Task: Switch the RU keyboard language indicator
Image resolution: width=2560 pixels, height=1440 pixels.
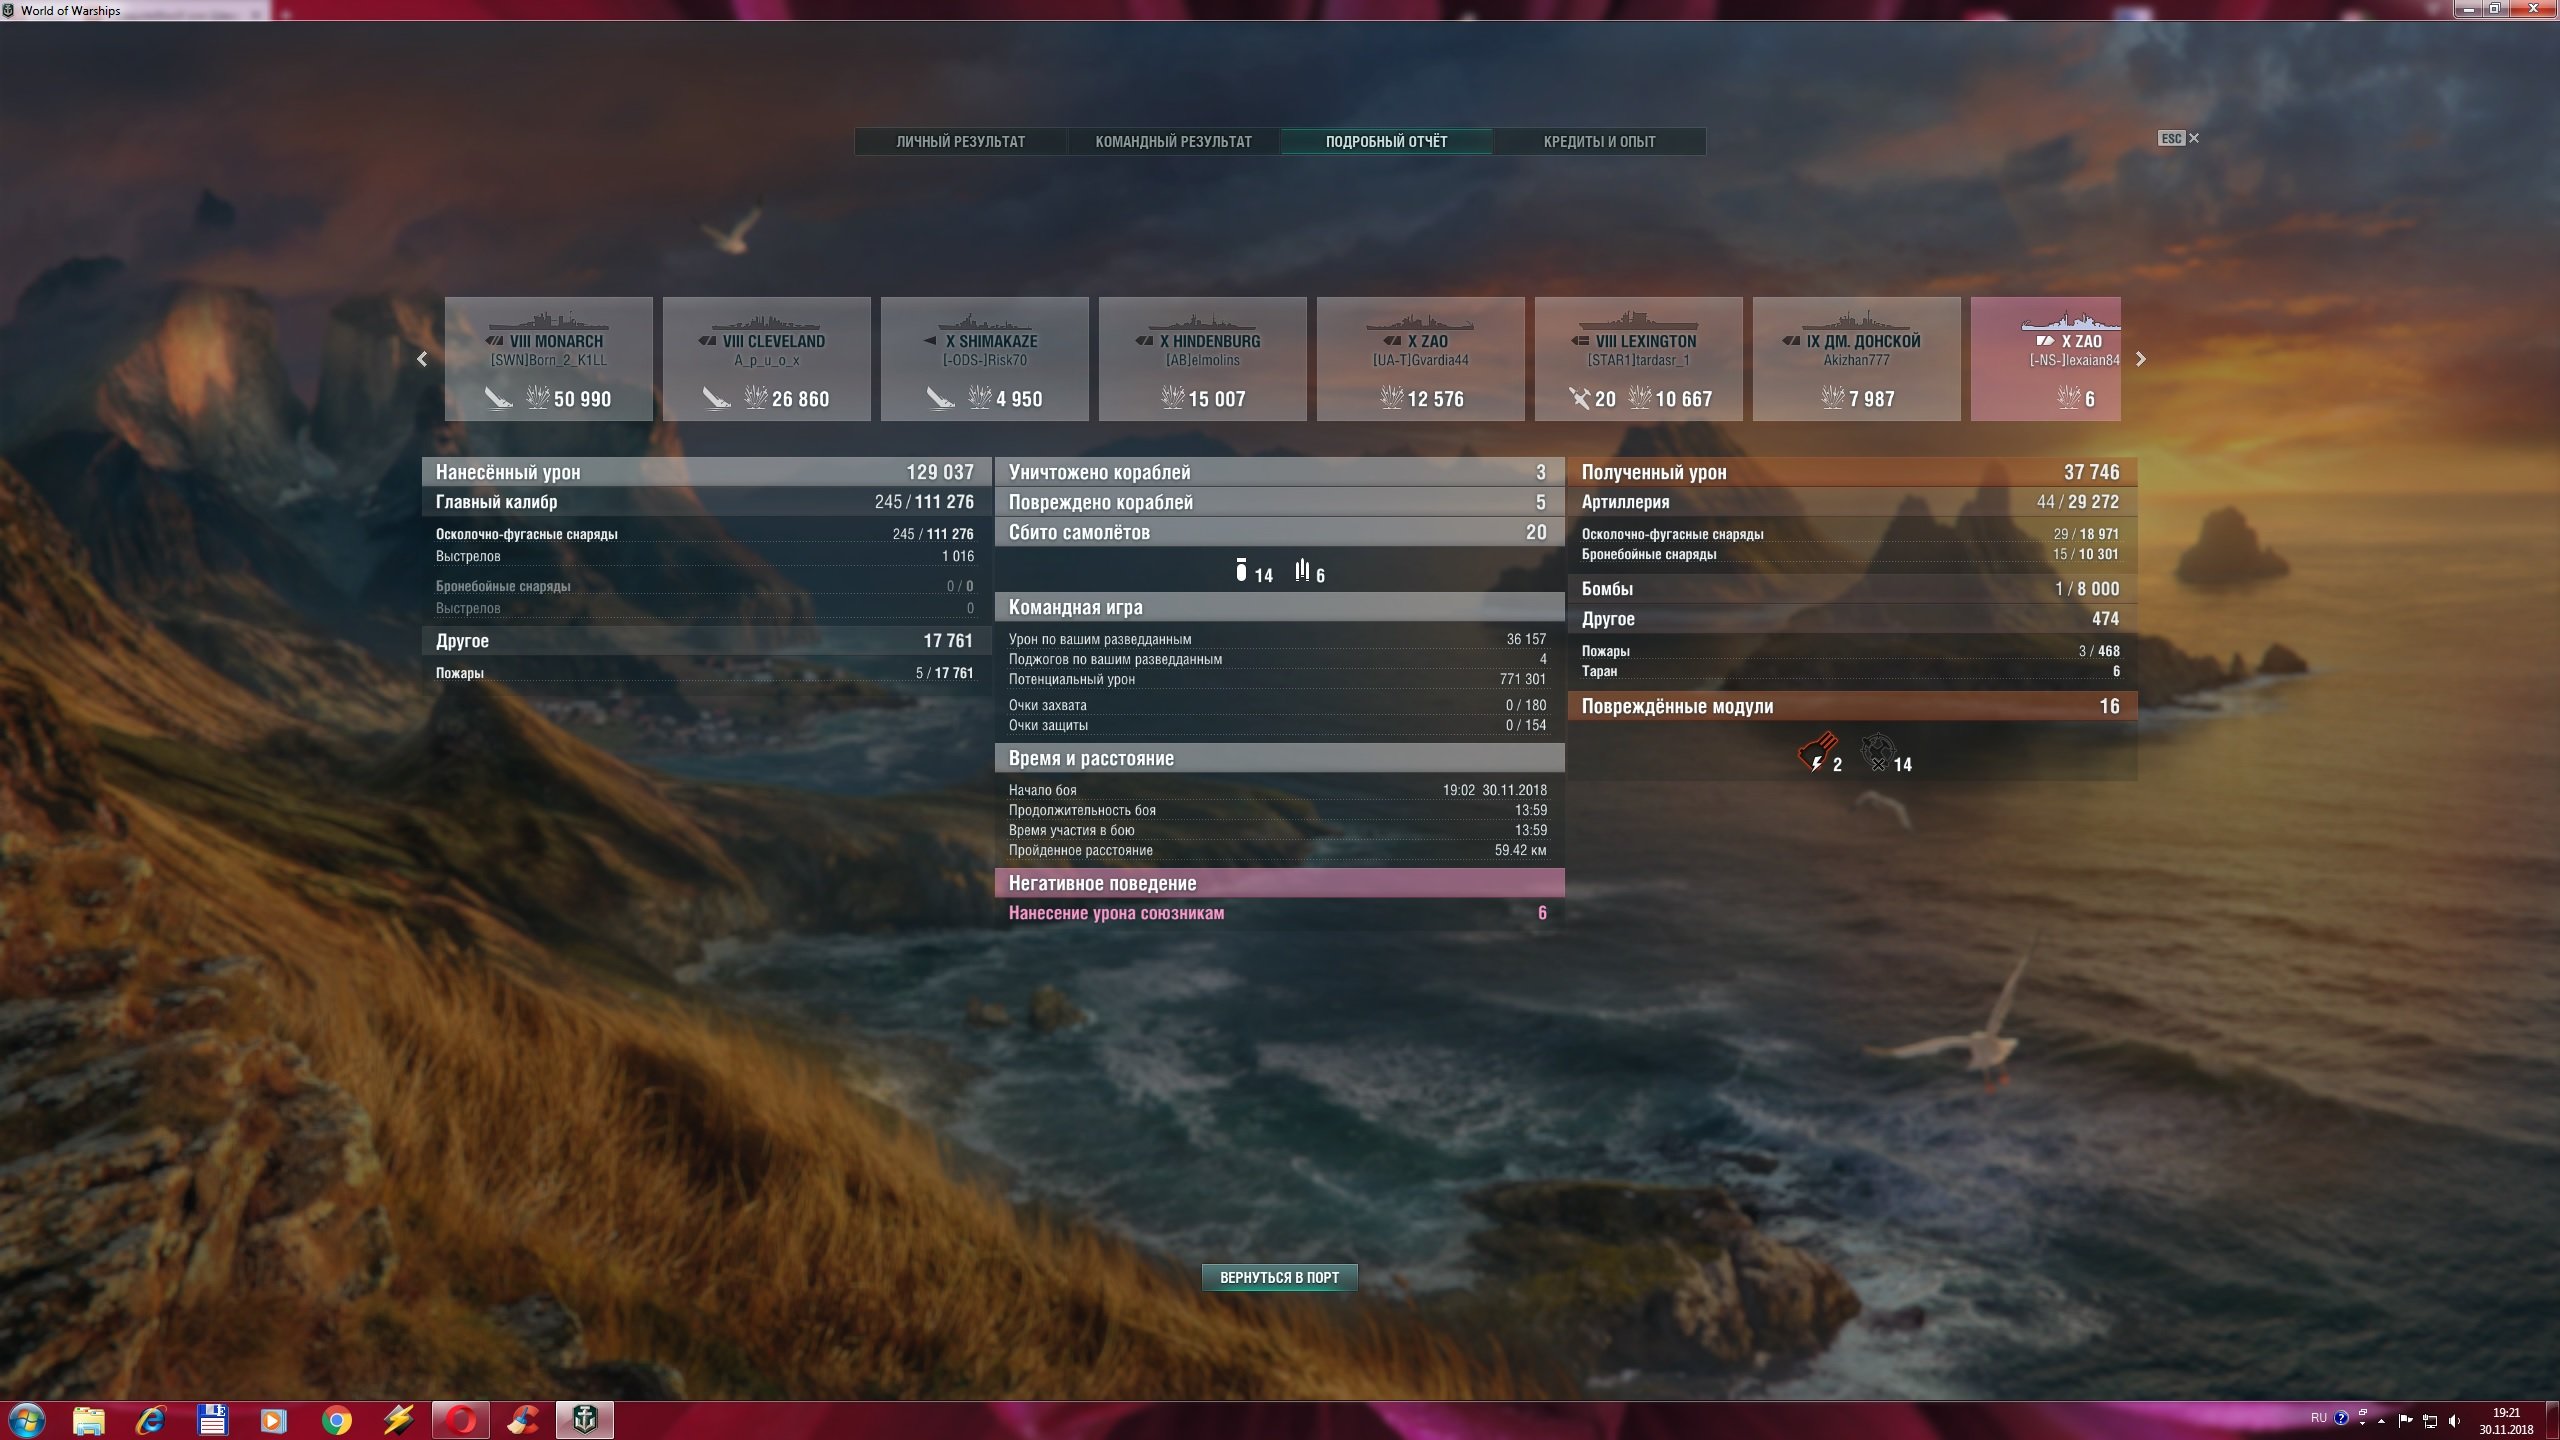Action: 2319,1418
